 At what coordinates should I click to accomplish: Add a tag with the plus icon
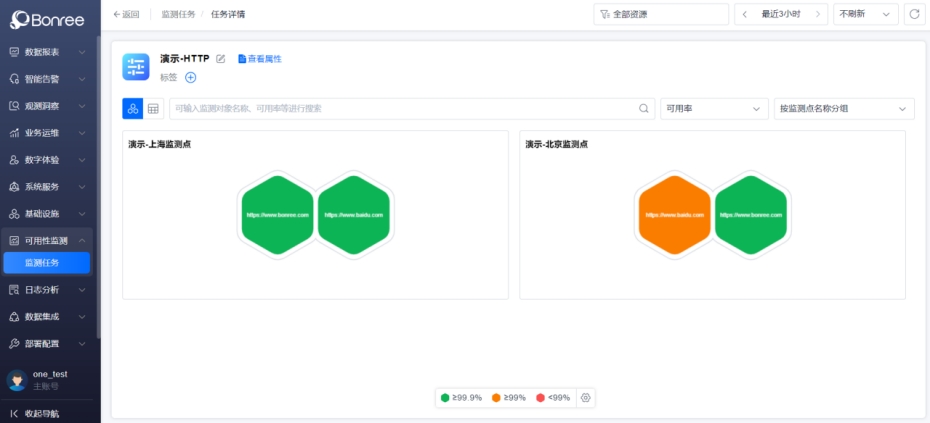coord(191,77)
